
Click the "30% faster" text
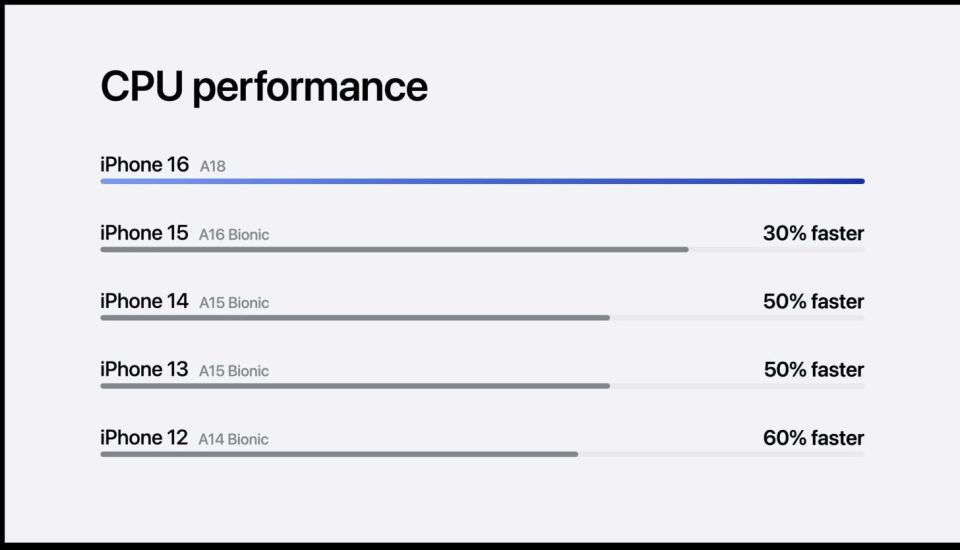point(813,233)
